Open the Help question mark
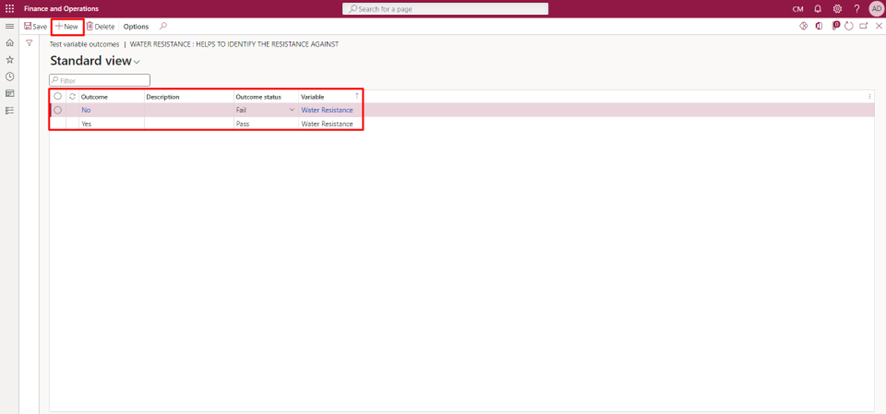The width and height of the screenshot is (886, 414). tap(857, 9)
